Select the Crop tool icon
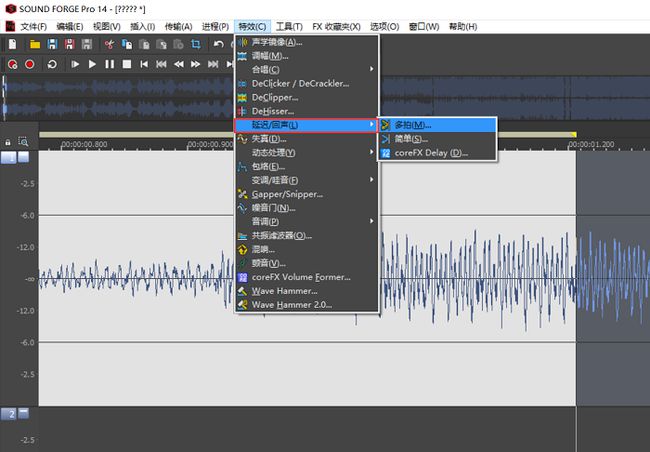This screenshot has width=650, height=452. pos(195,44)
